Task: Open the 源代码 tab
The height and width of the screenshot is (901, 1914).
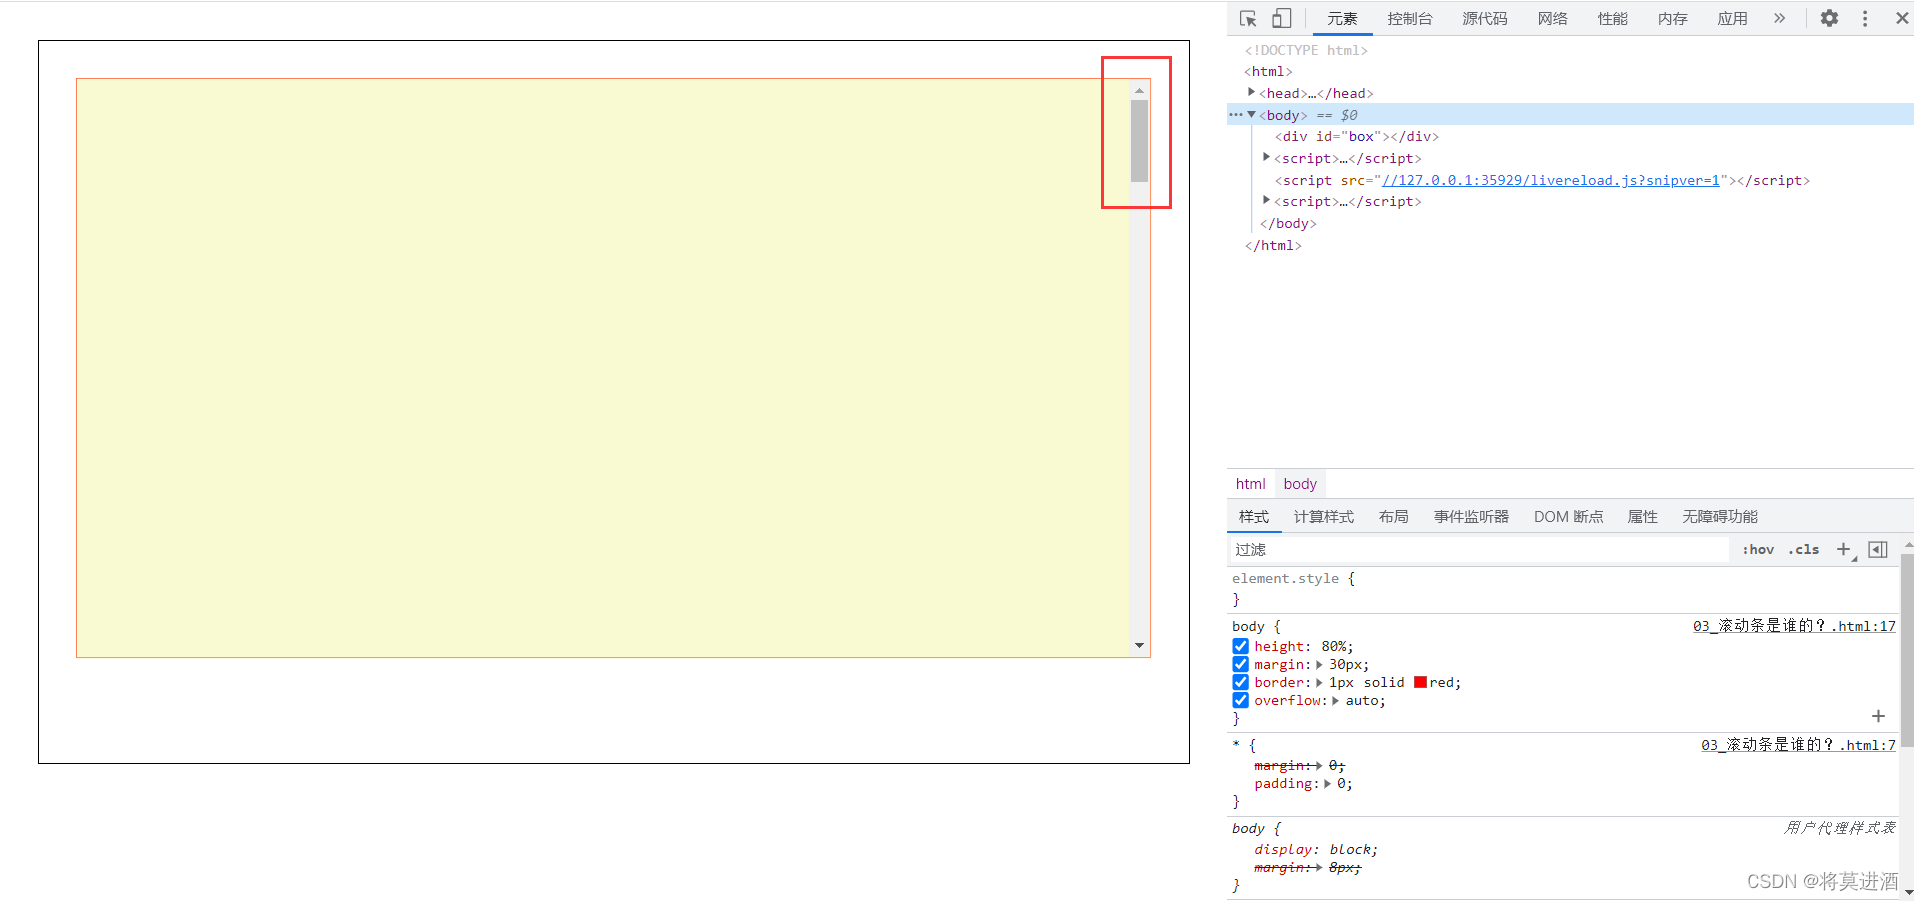Action: coord(1485,18)
